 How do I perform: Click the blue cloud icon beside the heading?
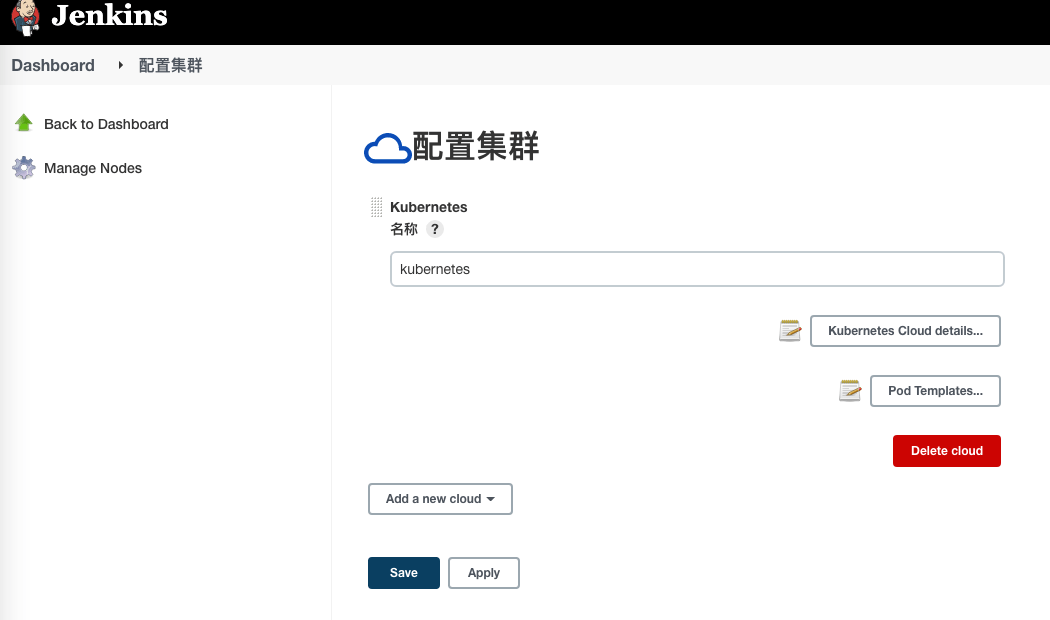(387, 149)
